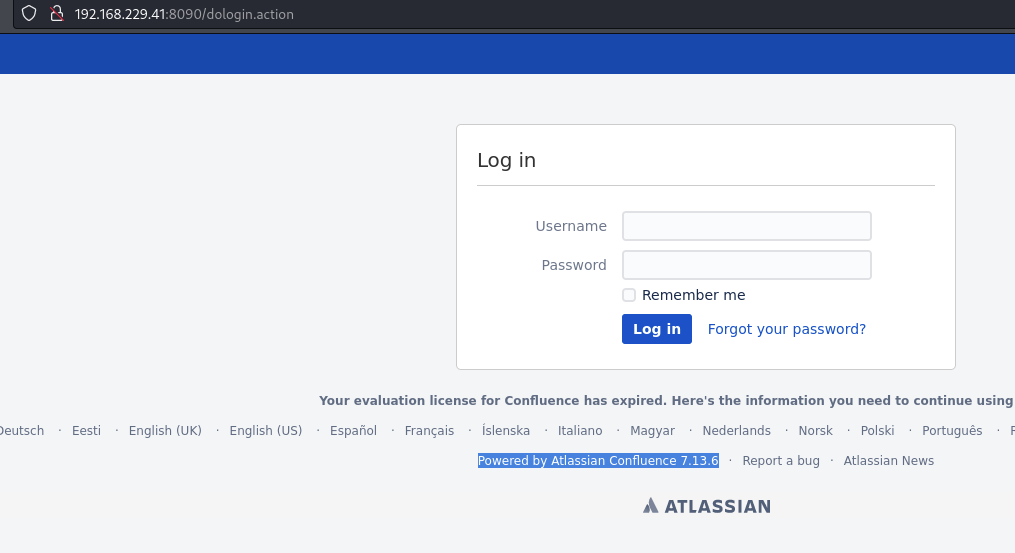Click the Username input field
1015x553 pixels.
click(x=746, y=226)
